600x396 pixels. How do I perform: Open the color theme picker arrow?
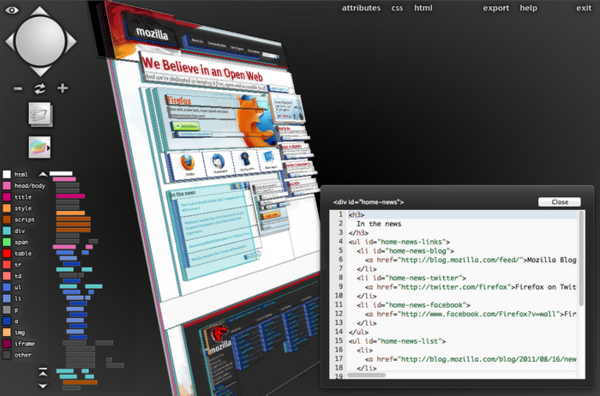click(49, 148)
